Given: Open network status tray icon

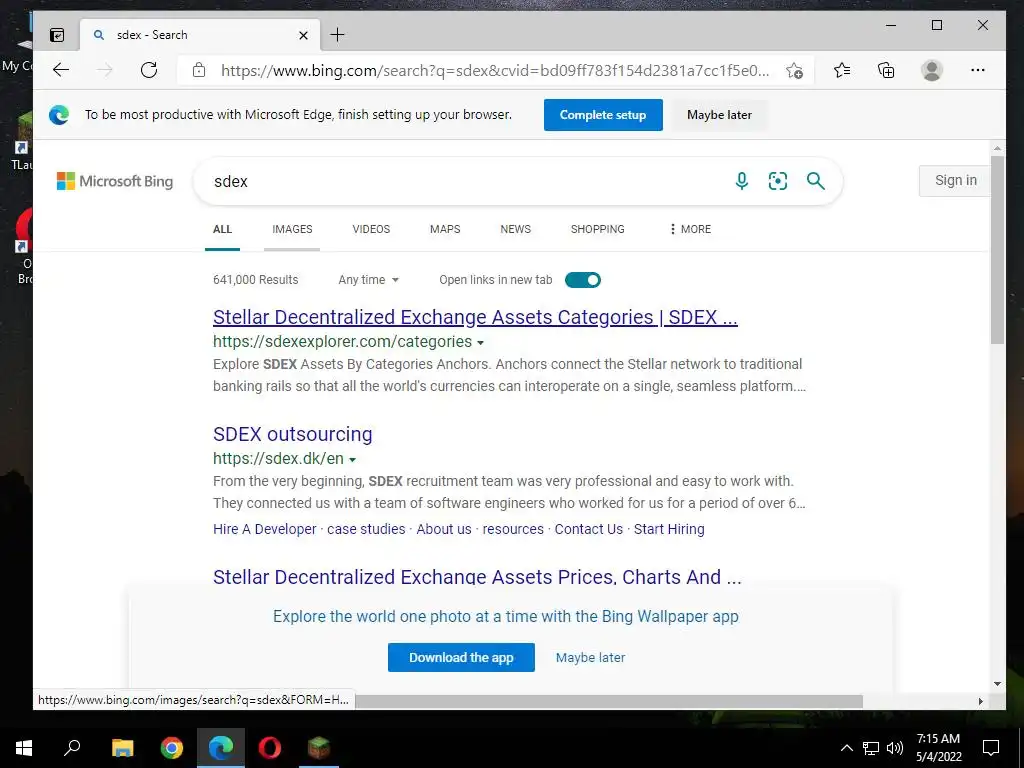Looking at the screenshot, I should click(871, 748).
